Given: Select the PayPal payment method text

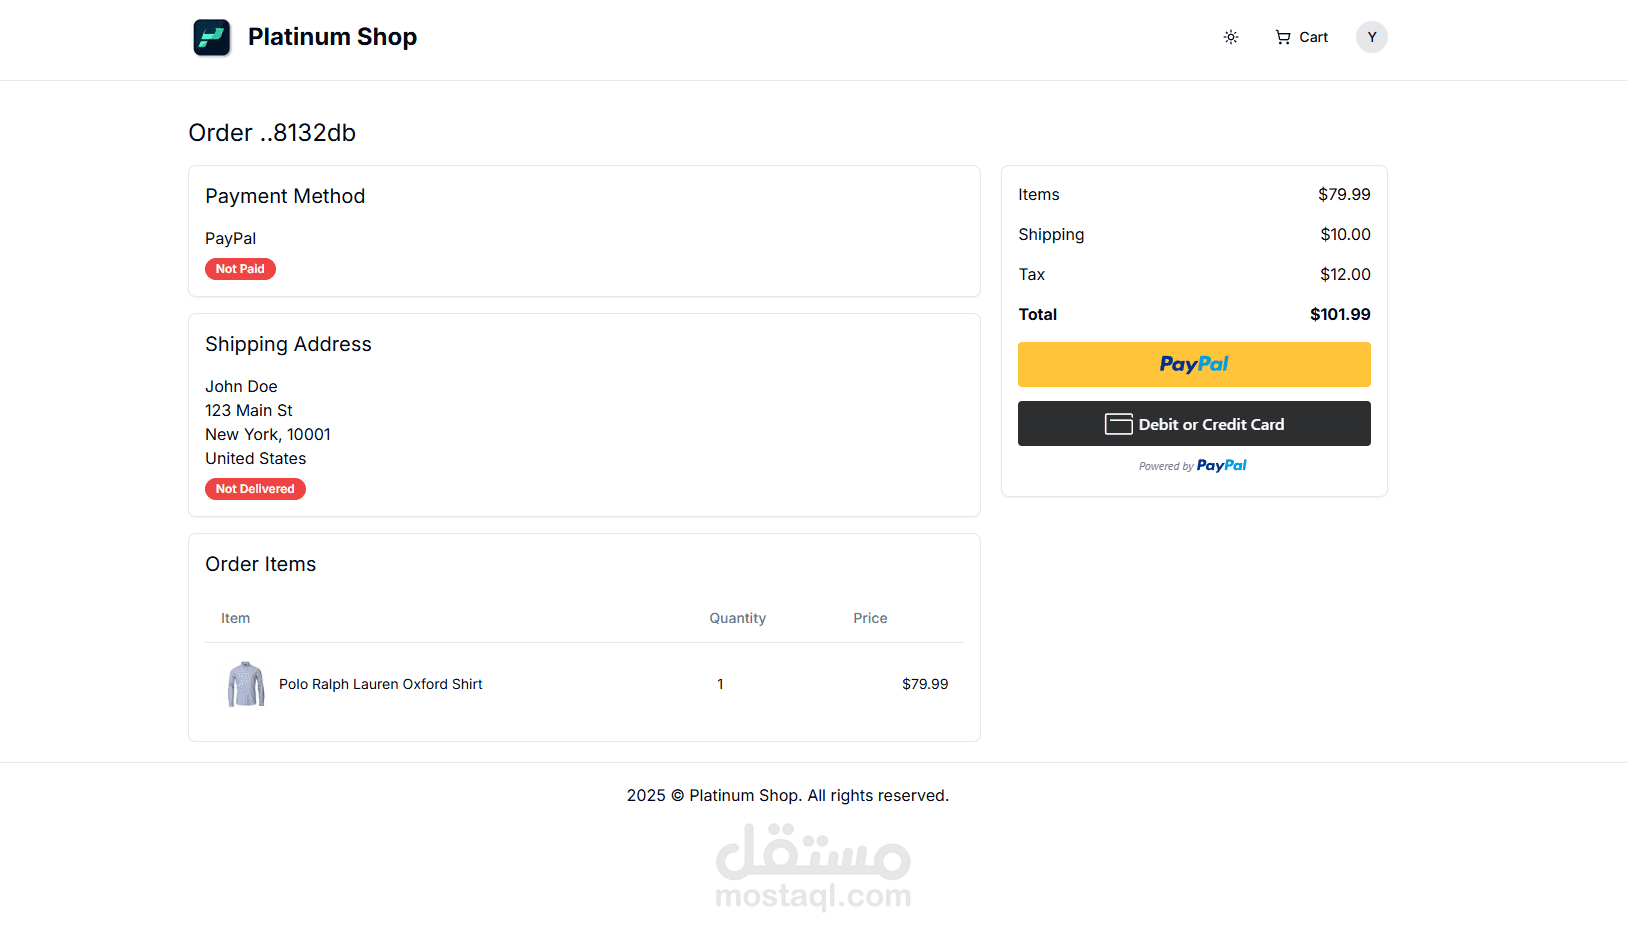Looking at the screenshot, I should click(231, 238).
